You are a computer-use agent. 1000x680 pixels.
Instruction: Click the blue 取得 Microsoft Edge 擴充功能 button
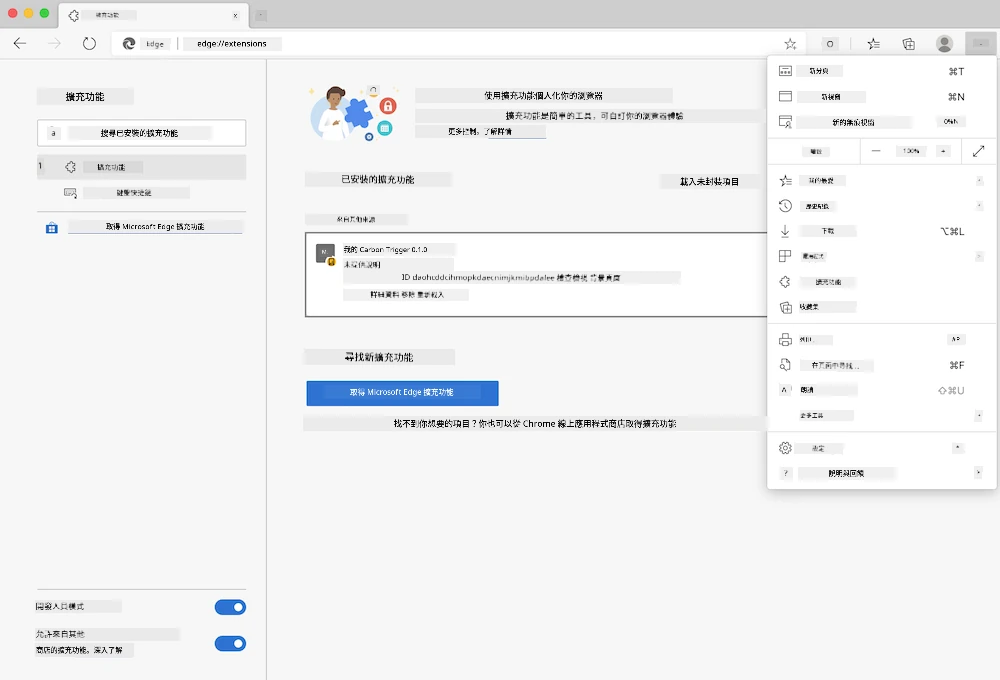(402, 393)
